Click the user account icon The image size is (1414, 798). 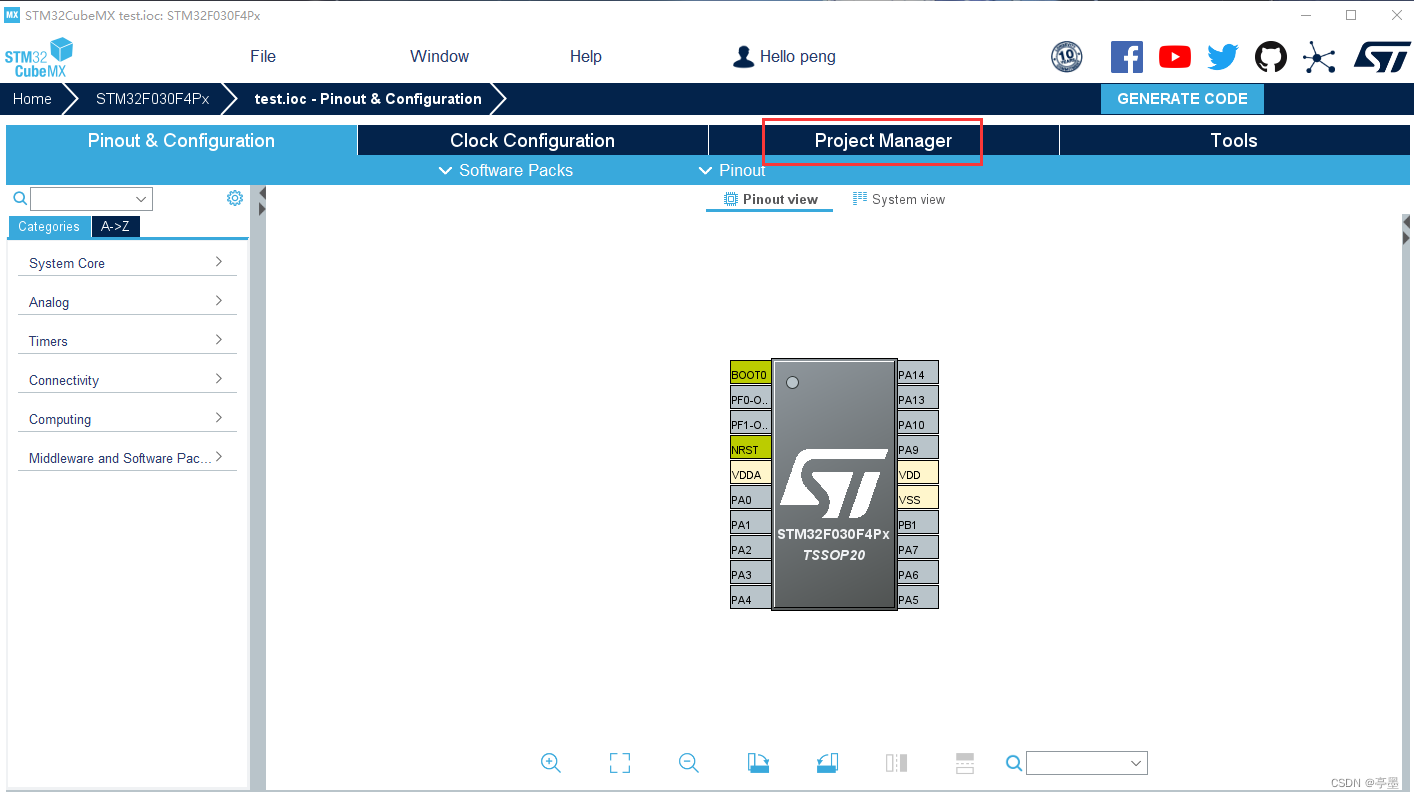pos(743,57)
